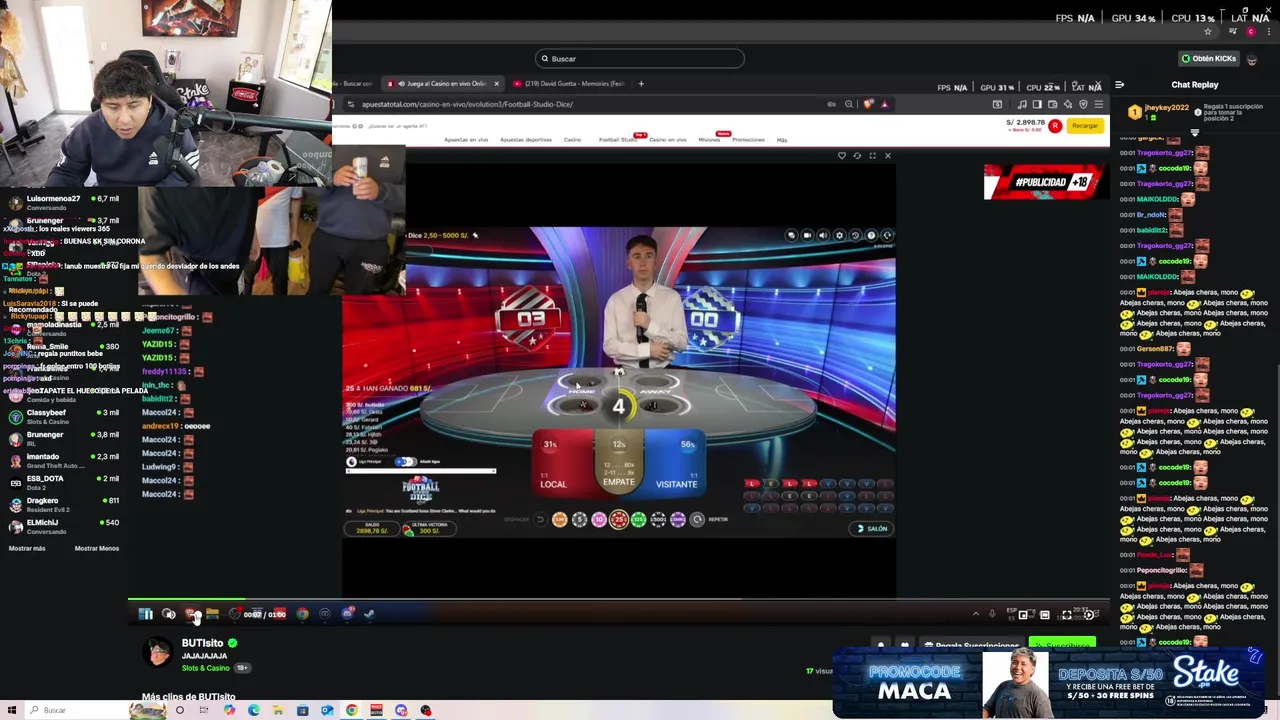1280x720 pixels.
Task: Mute the Kick clip volume icon
Action: [x=168, y=614]
